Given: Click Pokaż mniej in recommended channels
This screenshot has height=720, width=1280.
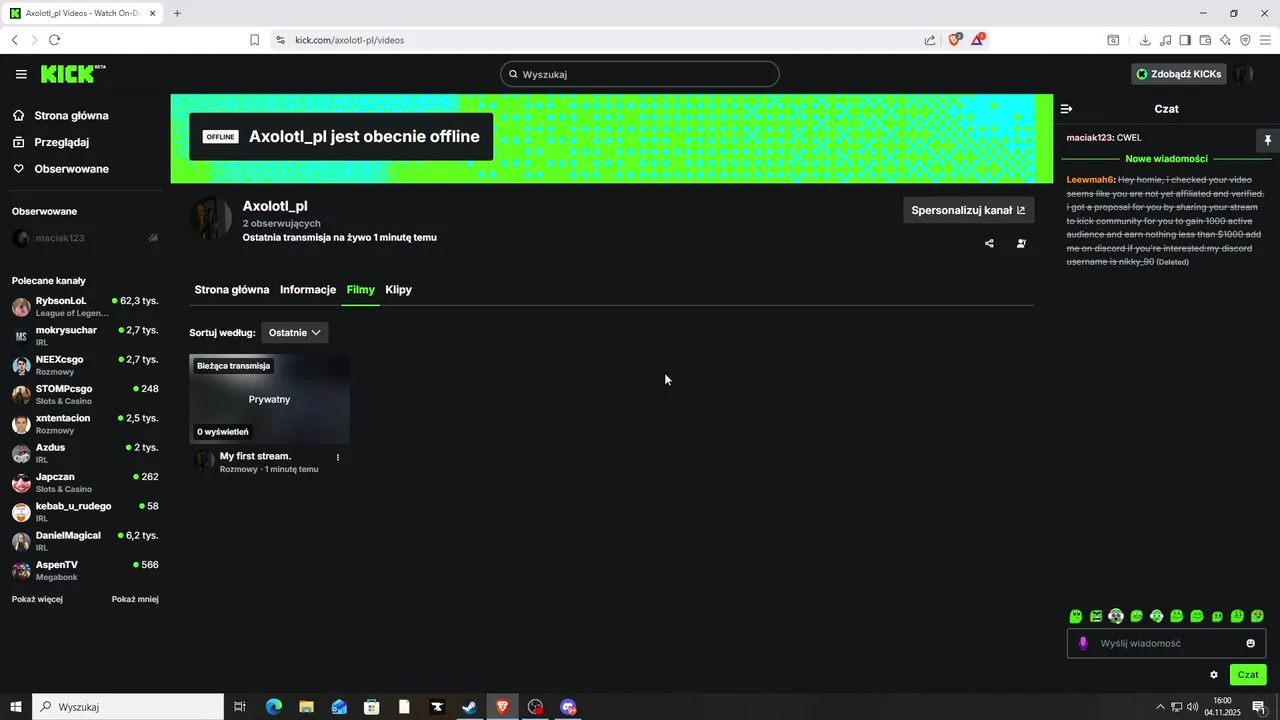Looking at the screenshot, I should click(135, 599).
